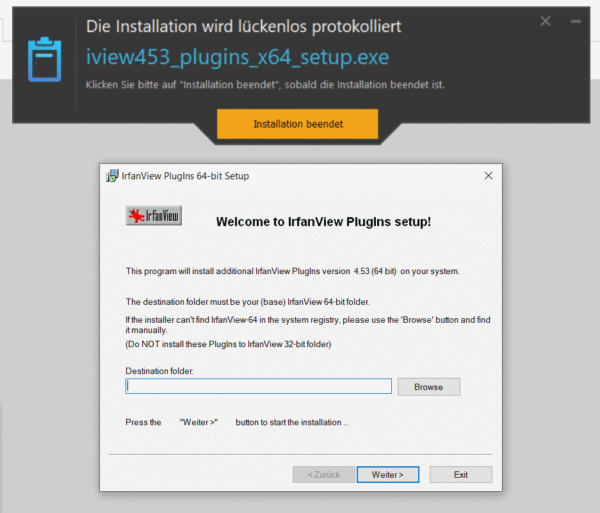Click the Die Installation wird lückenlos protokolliert heading

click(x=244, y=27)
